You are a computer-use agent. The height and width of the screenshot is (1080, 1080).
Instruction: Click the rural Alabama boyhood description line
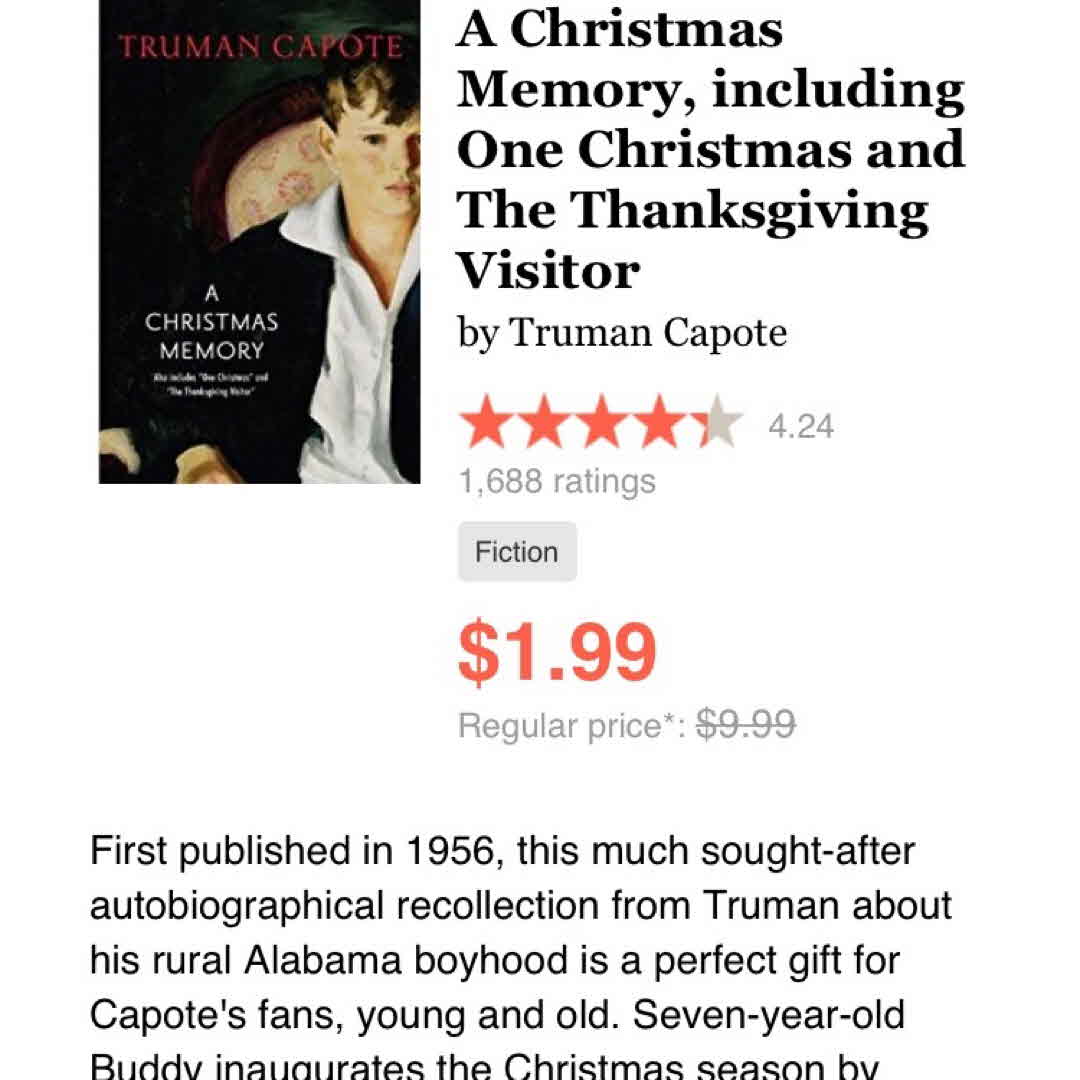[495, 960]
